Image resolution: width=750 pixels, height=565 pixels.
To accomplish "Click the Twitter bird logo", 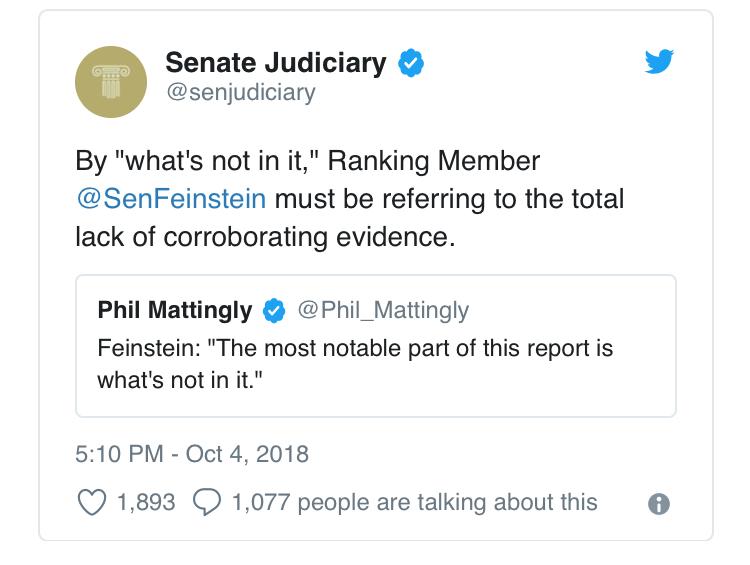I will tap(659, 61).
